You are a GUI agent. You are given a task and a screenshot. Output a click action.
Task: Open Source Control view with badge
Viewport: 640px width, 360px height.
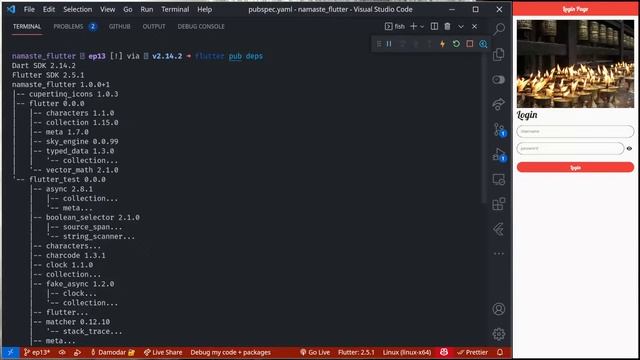(x=500, y=130)
